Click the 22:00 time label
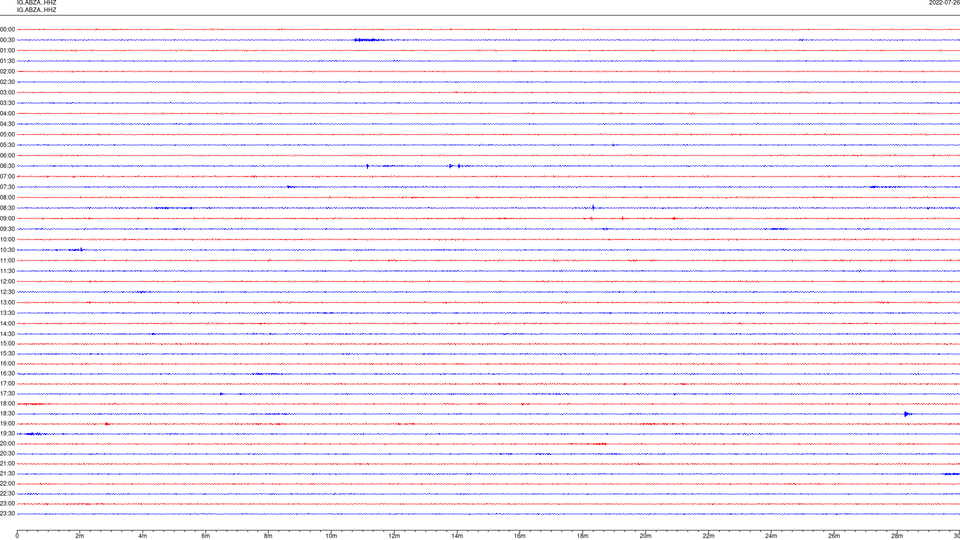960x540 pixels. tap(7, 484)
